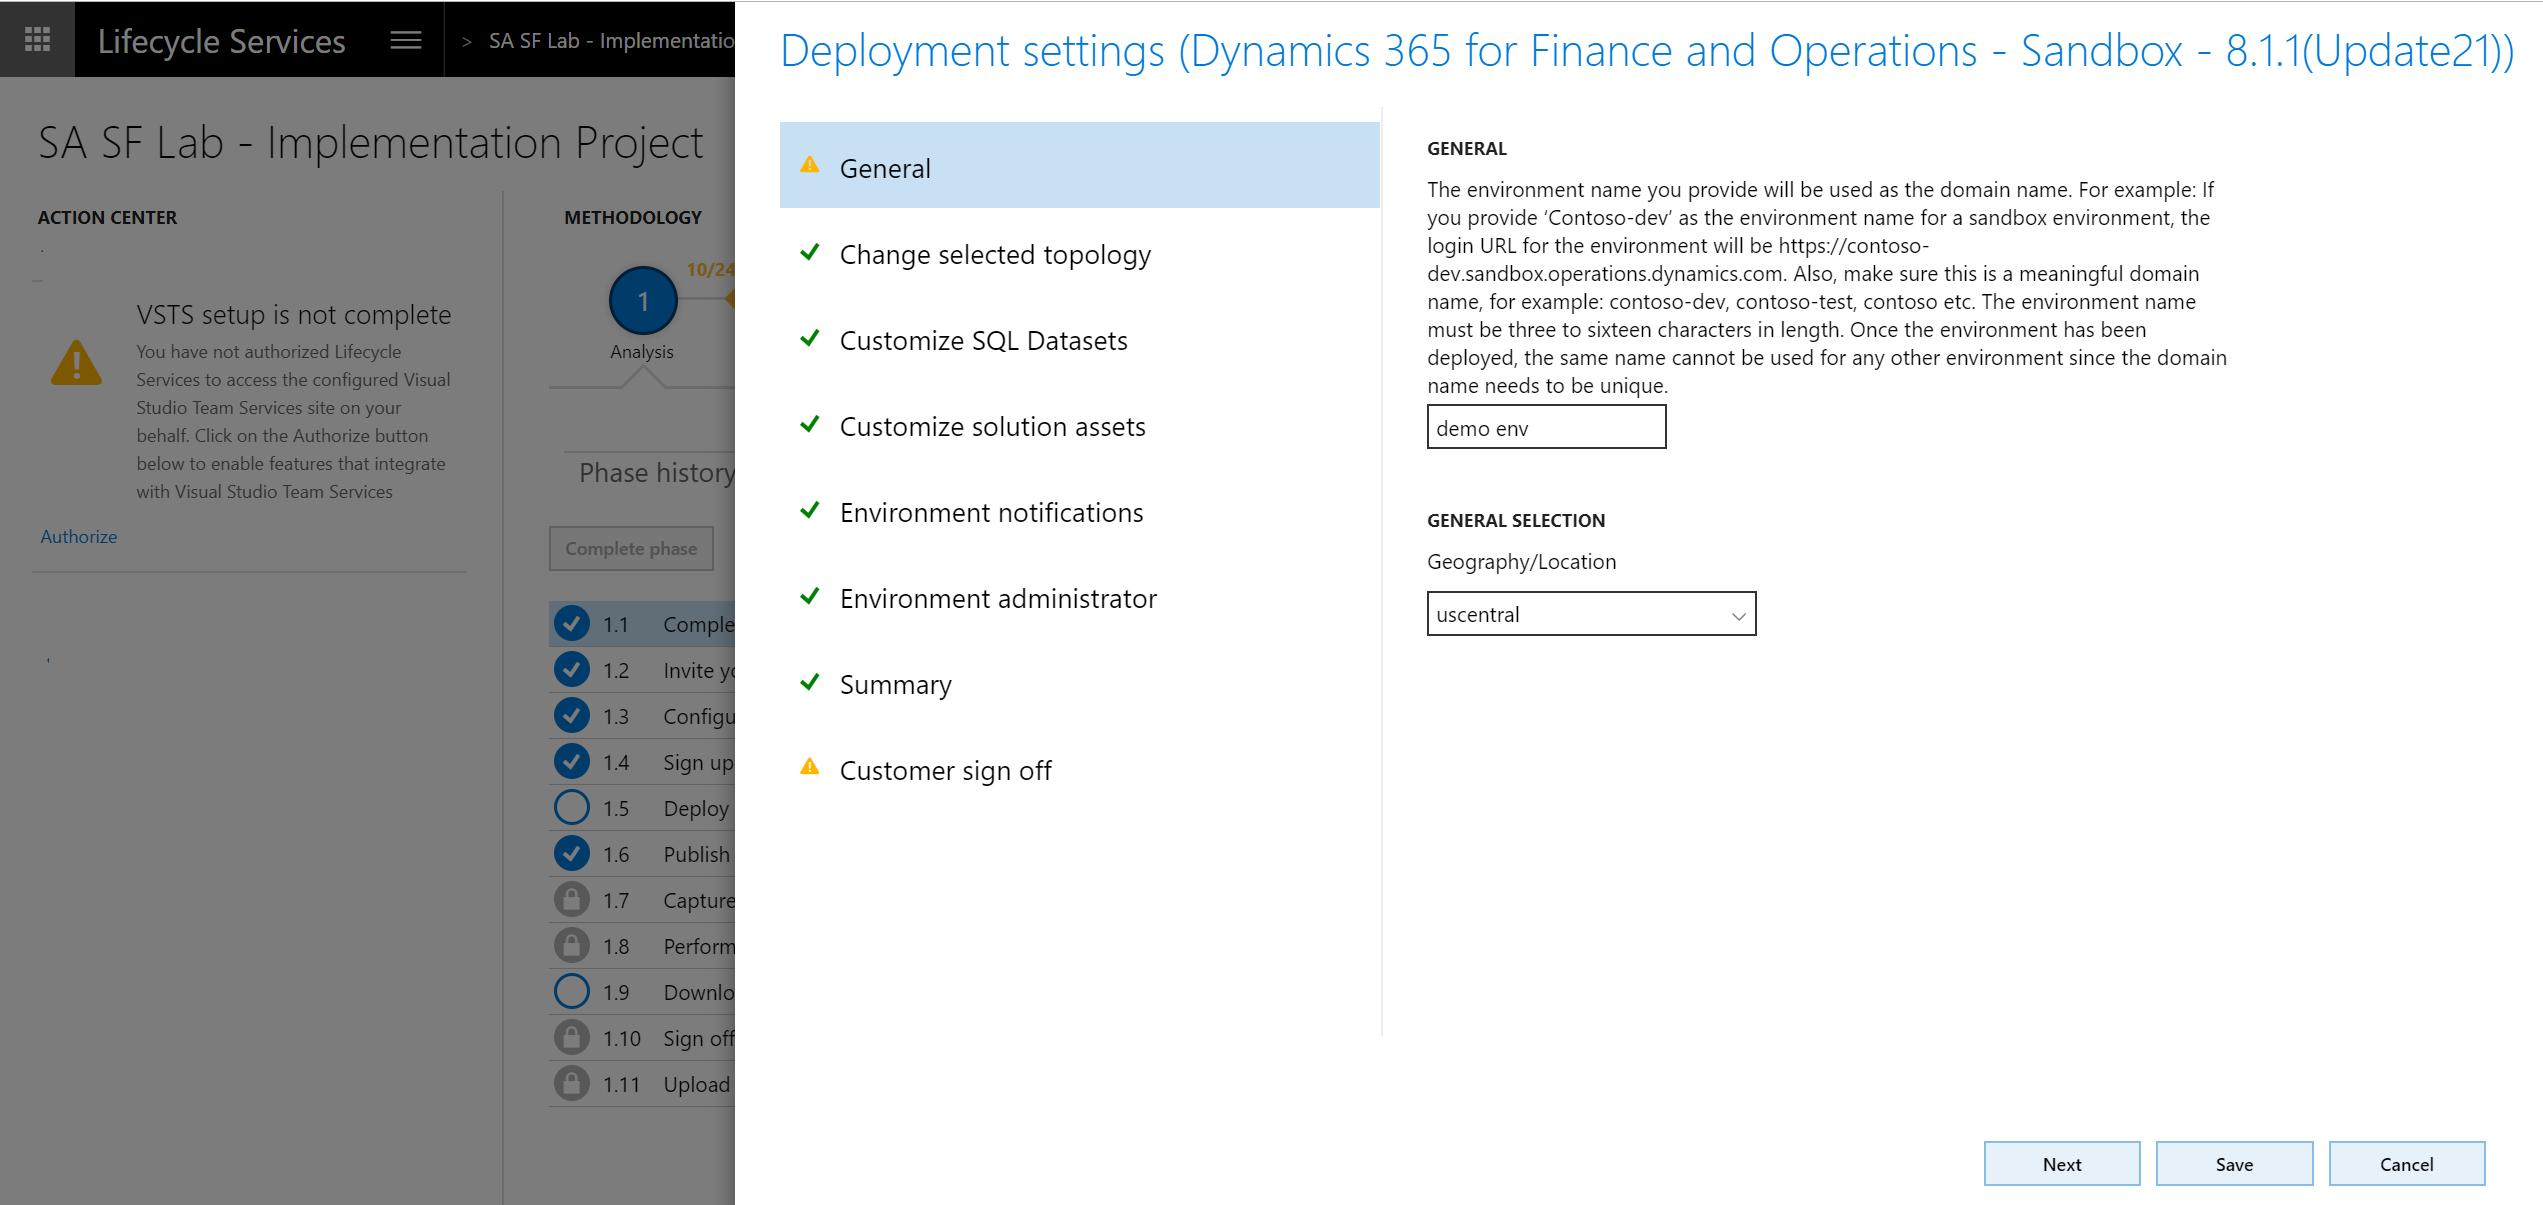Viewport: 2543px width, 1205px height.
Task: Click the green checkmark beside Summary
Action: tap(810, 682)
